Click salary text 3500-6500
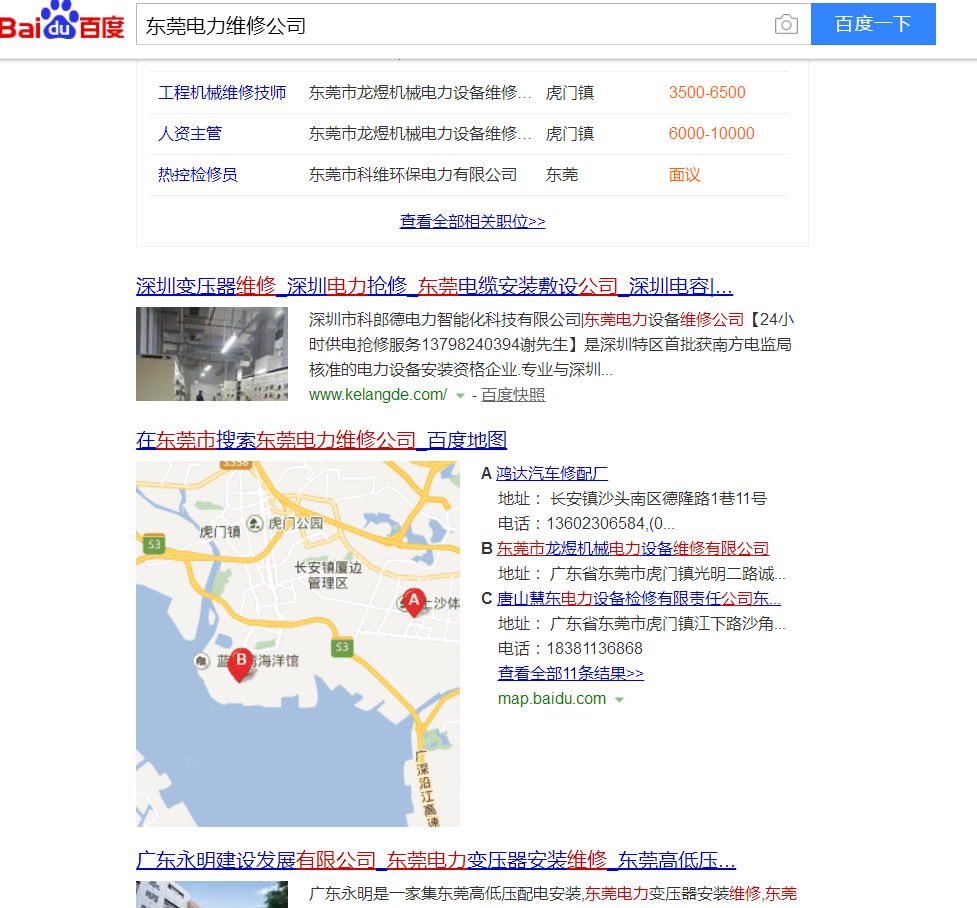This screenshot has height=908, width=977. [x=707, y=93]
